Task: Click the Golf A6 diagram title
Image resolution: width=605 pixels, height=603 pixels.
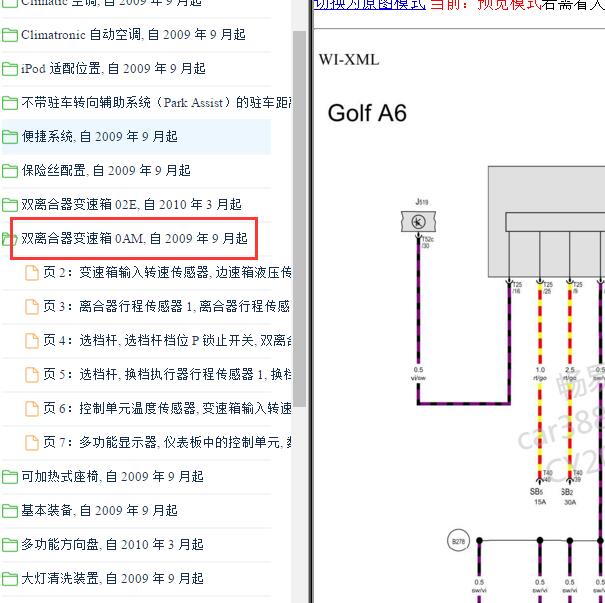Action: 367,113
